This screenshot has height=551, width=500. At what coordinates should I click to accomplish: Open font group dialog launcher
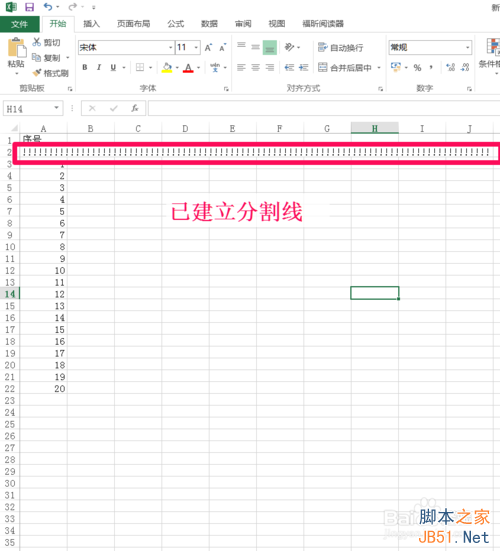point(226,89)
